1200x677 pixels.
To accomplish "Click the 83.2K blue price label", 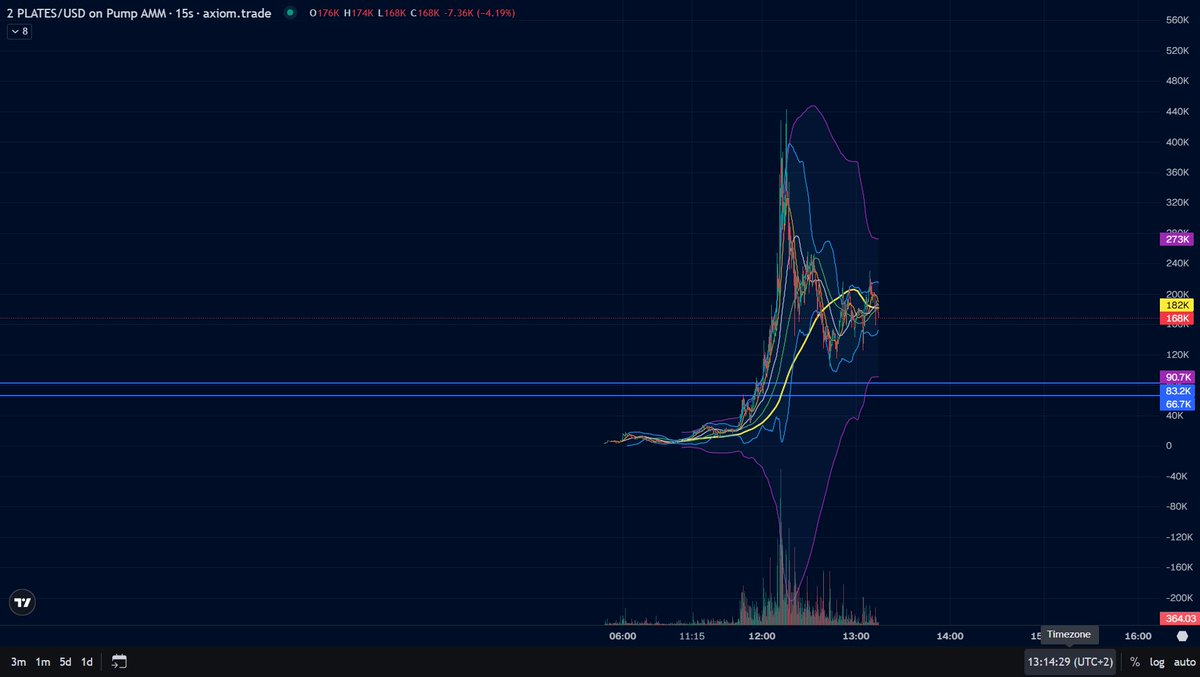I will pos(1176,390).
